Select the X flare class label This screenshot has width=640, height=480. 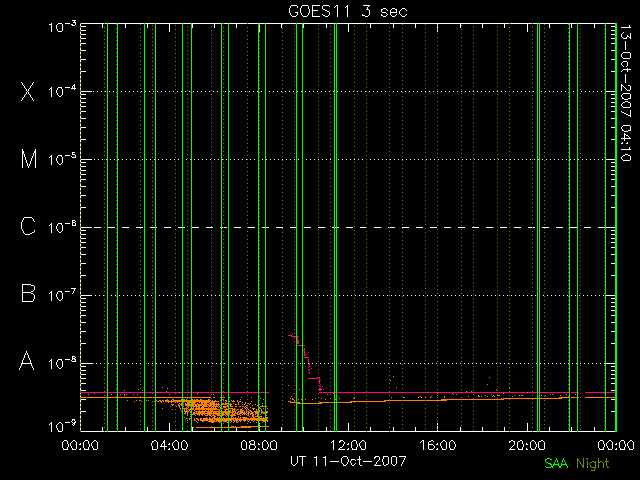click(28, 91)
